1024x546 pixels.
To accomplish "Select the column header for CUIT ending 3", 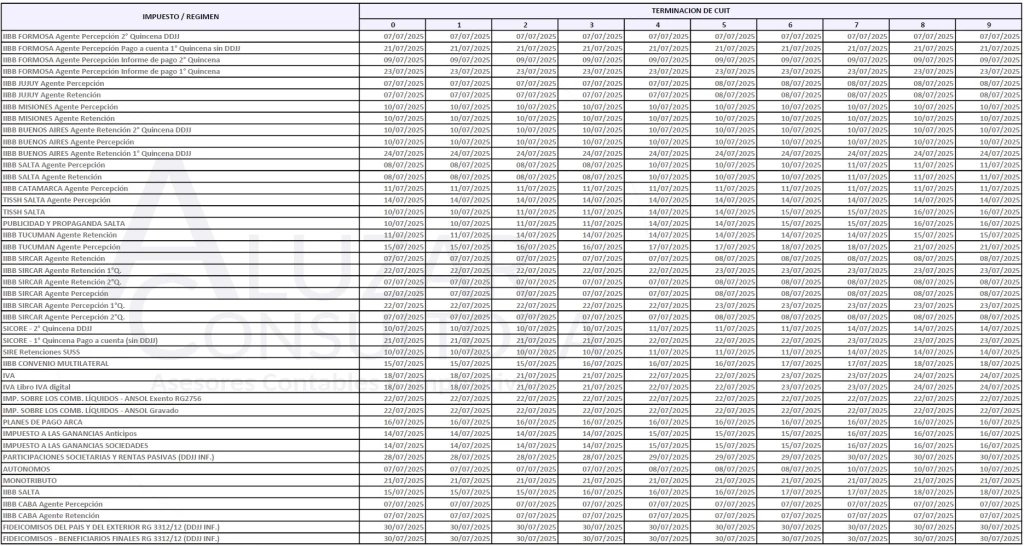I will coord(592,25).
